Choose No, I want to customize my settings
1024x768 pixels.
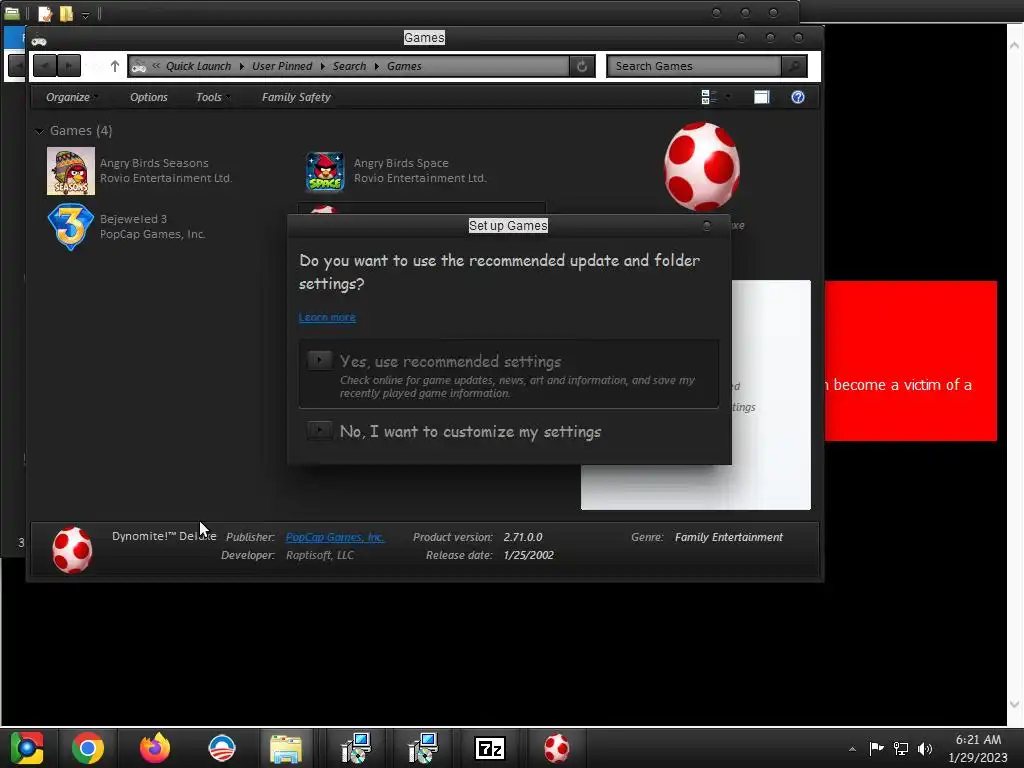pyautogui.click(x=509, y=432)
